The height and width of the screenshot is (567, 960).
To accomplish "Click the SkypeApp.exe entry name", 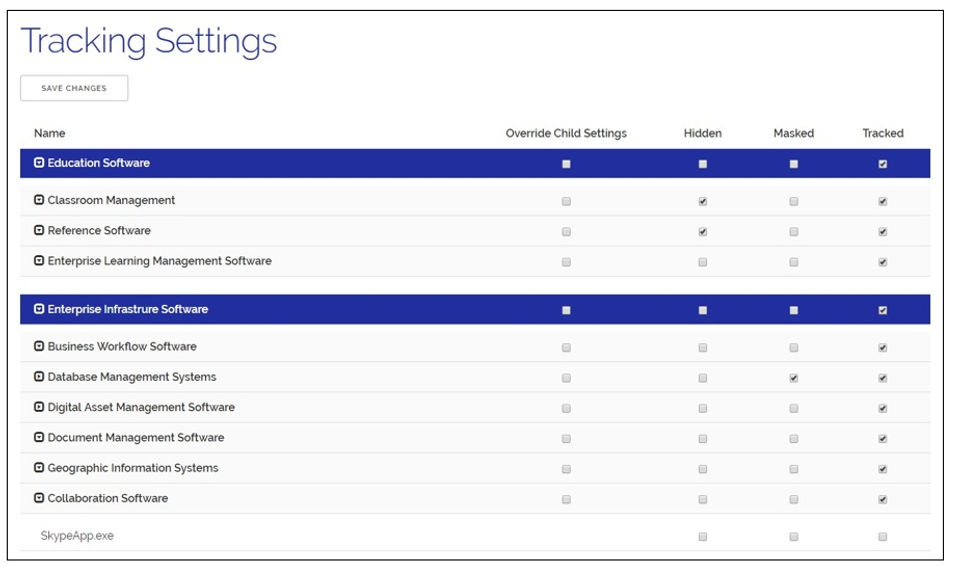I will [77, 536].
